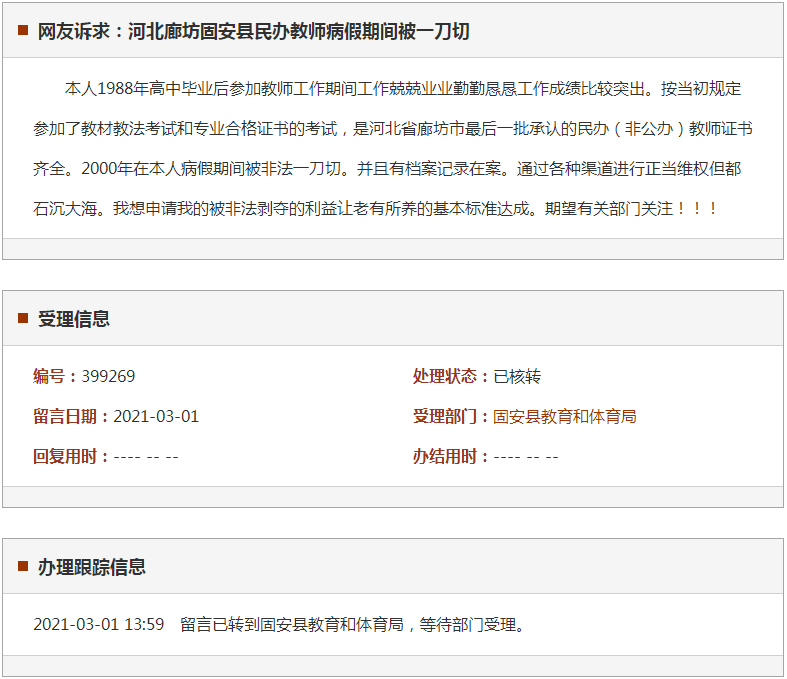Click the 已核转 status value
The width and height of the screenshot is (787, 679).
(517, 376)
